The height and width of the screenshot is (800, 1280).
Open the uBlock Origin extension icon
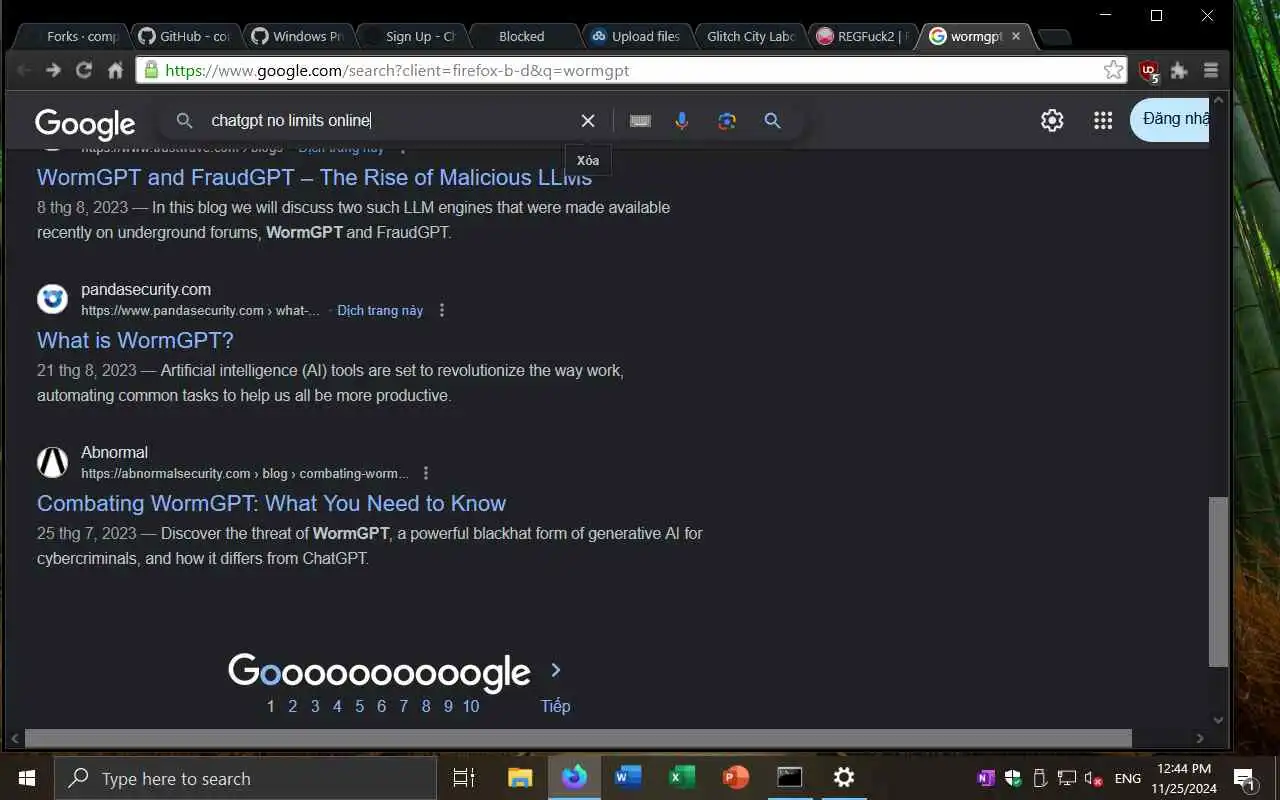click(x=1149, y=71)
